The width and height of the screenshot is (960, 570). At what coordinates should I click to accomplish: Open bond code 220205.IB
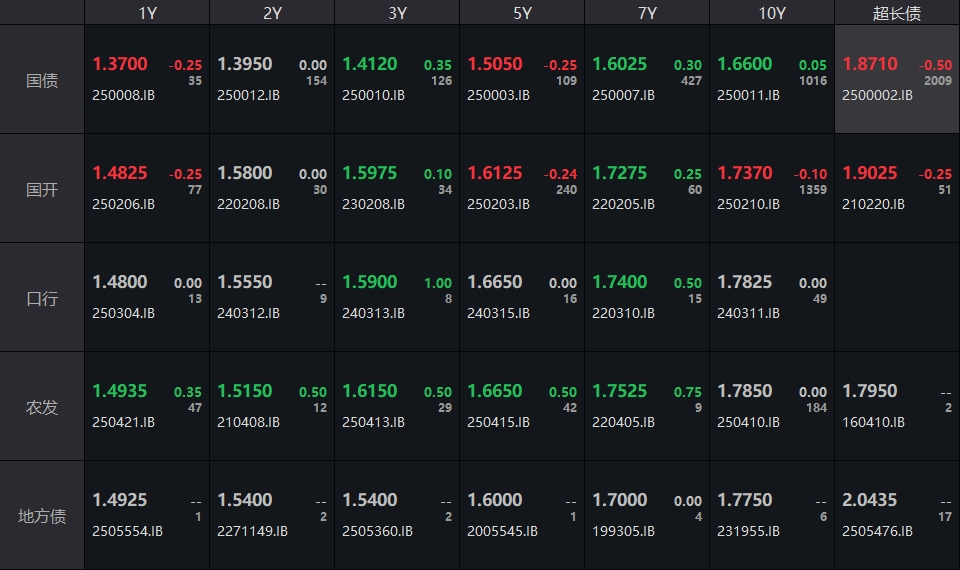[x=623, y=204]
